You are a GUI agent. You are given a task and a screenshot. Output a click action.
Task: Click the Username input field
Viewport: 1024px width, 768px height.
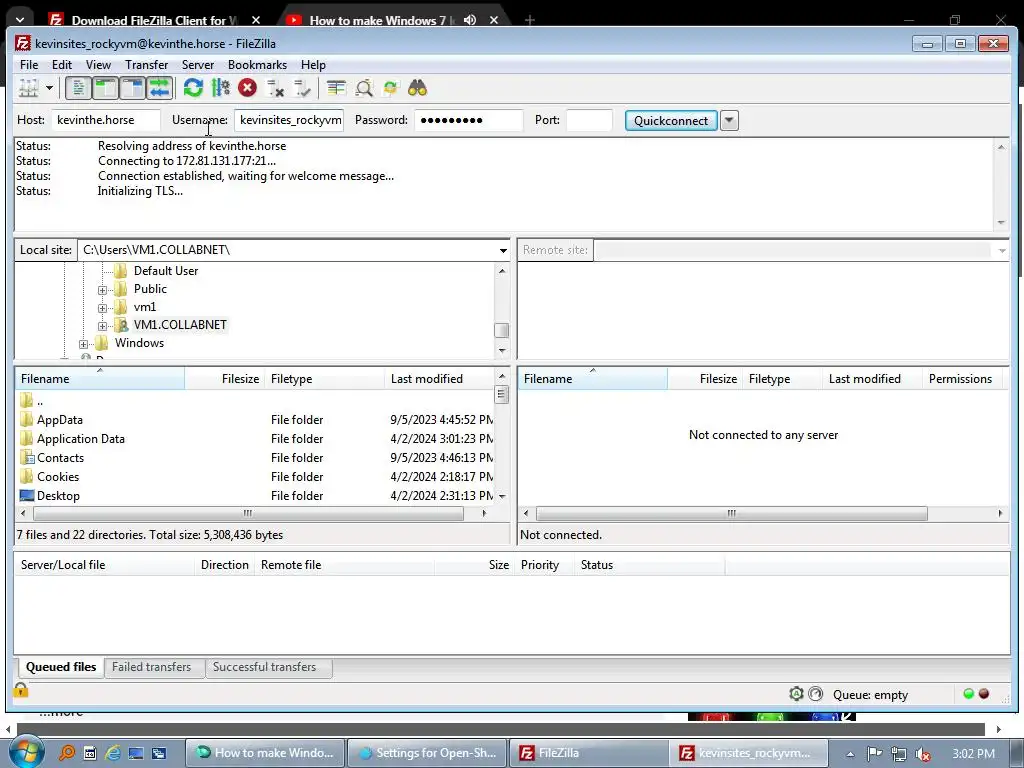pyautogui.click(x=289, y=120)
